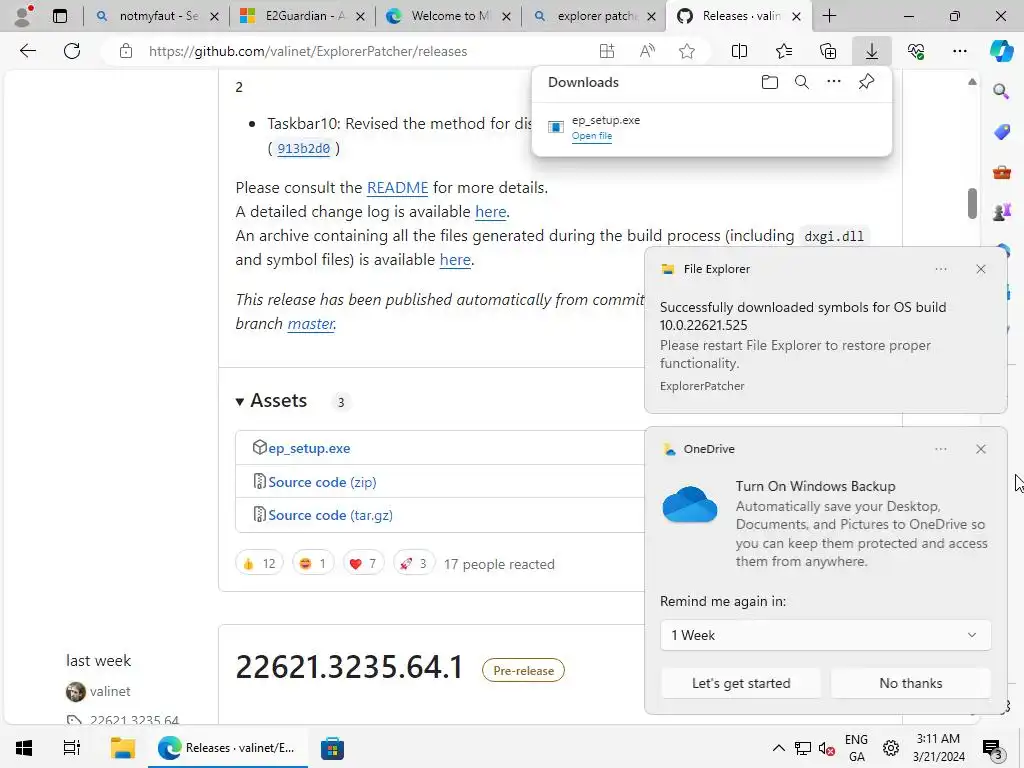This screenshot has width=1024, height=768.
Task: Open file ep_setup.exe link
Action: click(592, 136)
